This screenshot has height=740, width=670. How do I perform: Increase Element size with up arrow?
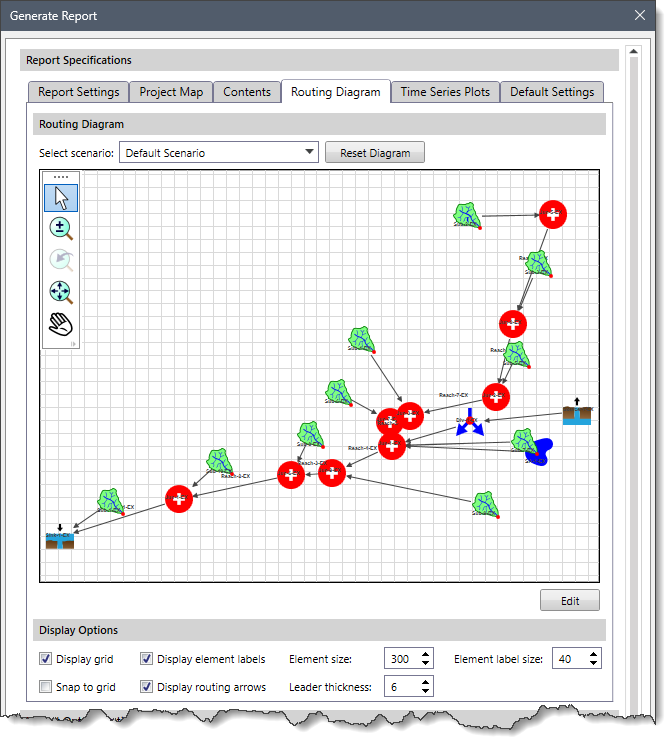click(x=425, y=654)
